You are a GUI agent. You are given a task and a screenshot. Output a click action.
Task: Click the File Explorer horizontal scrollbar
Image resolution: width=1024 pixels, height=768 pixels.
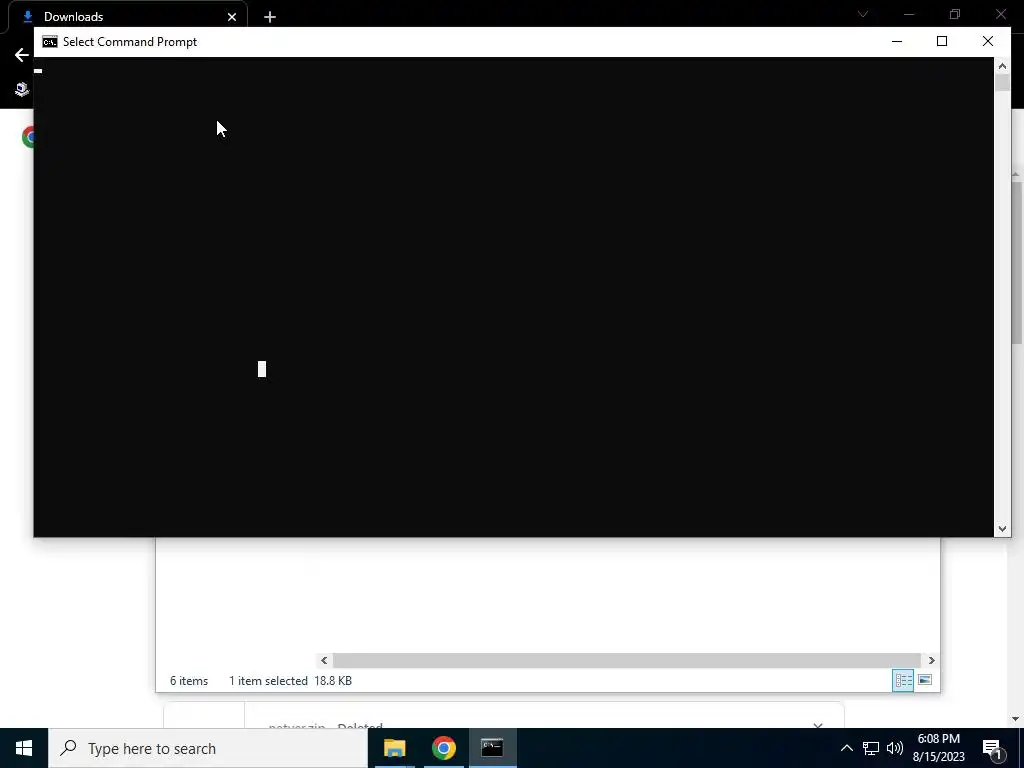(627, 660)
